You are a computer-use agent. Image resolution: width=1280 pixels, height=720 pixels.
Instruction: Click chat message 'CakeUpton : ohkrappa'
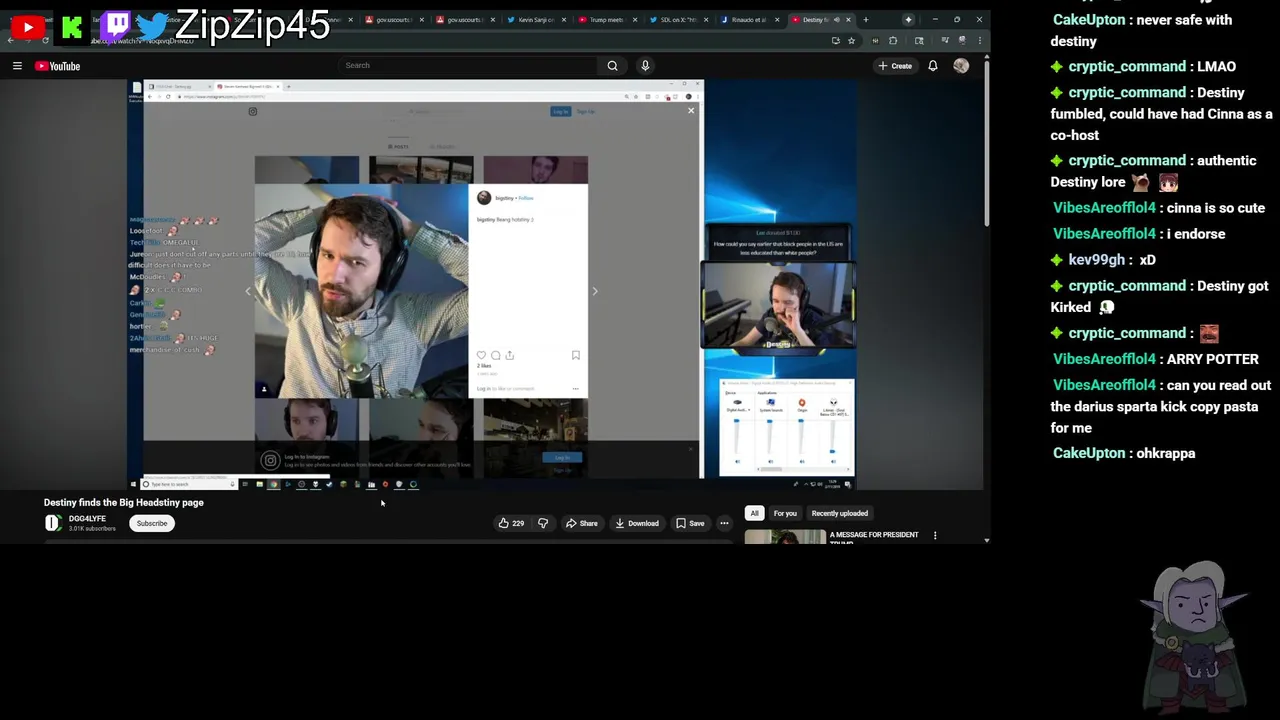pos(1124,453)
